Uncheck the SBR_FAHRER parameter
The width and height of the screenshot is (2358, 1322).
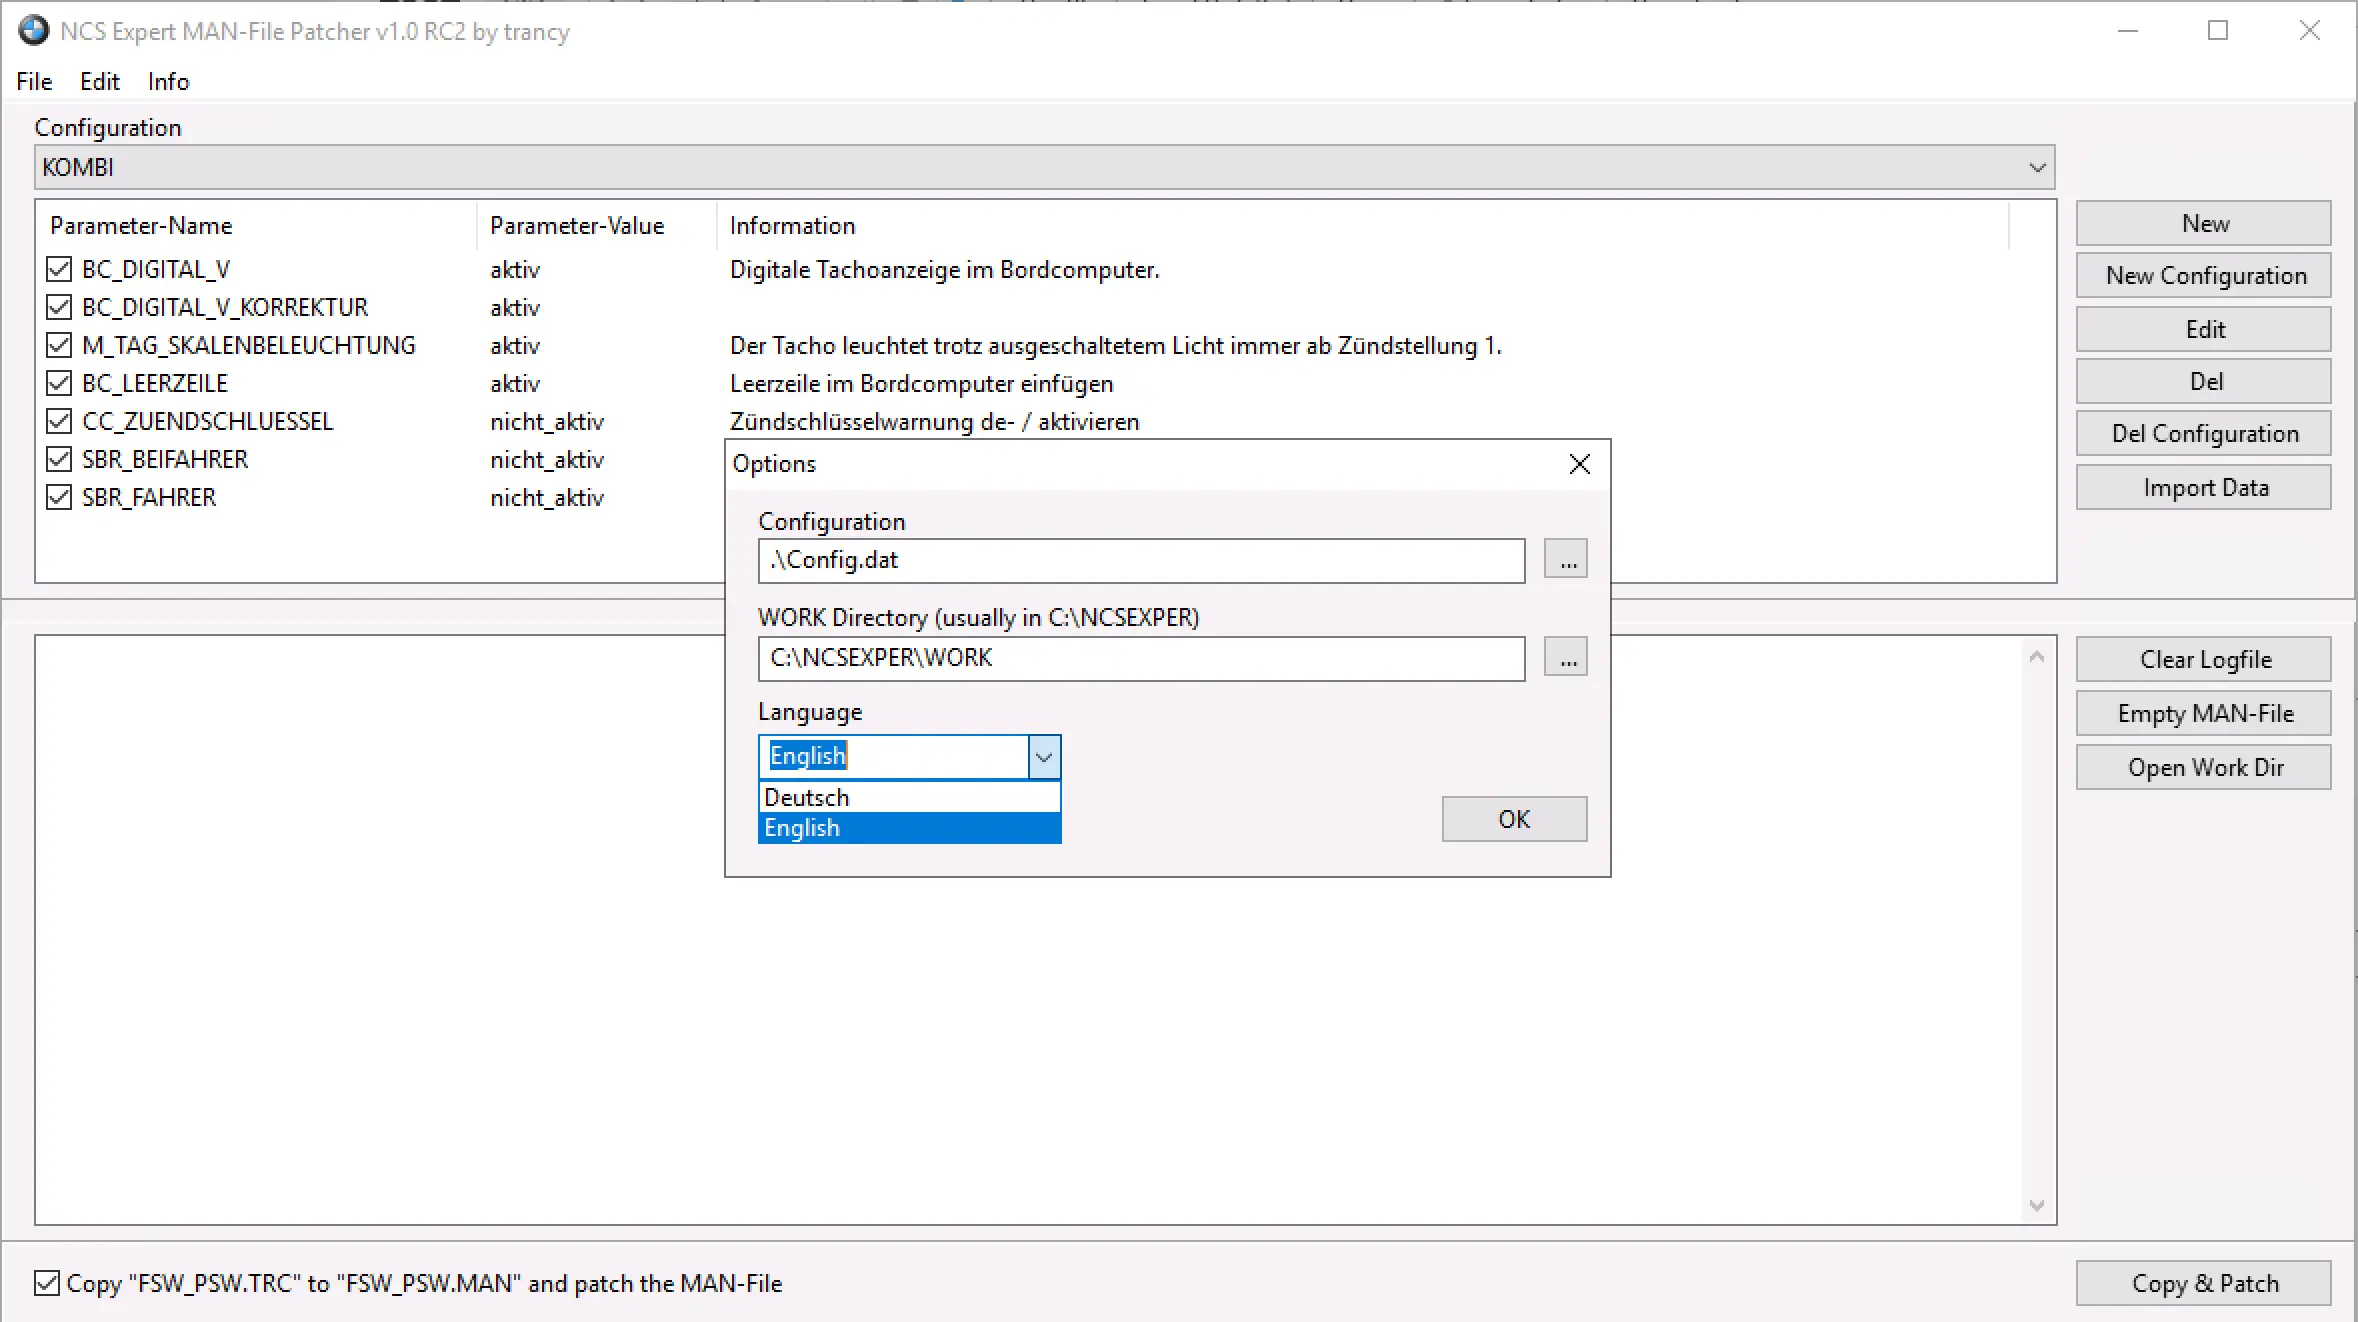click(x=59, y=497)
